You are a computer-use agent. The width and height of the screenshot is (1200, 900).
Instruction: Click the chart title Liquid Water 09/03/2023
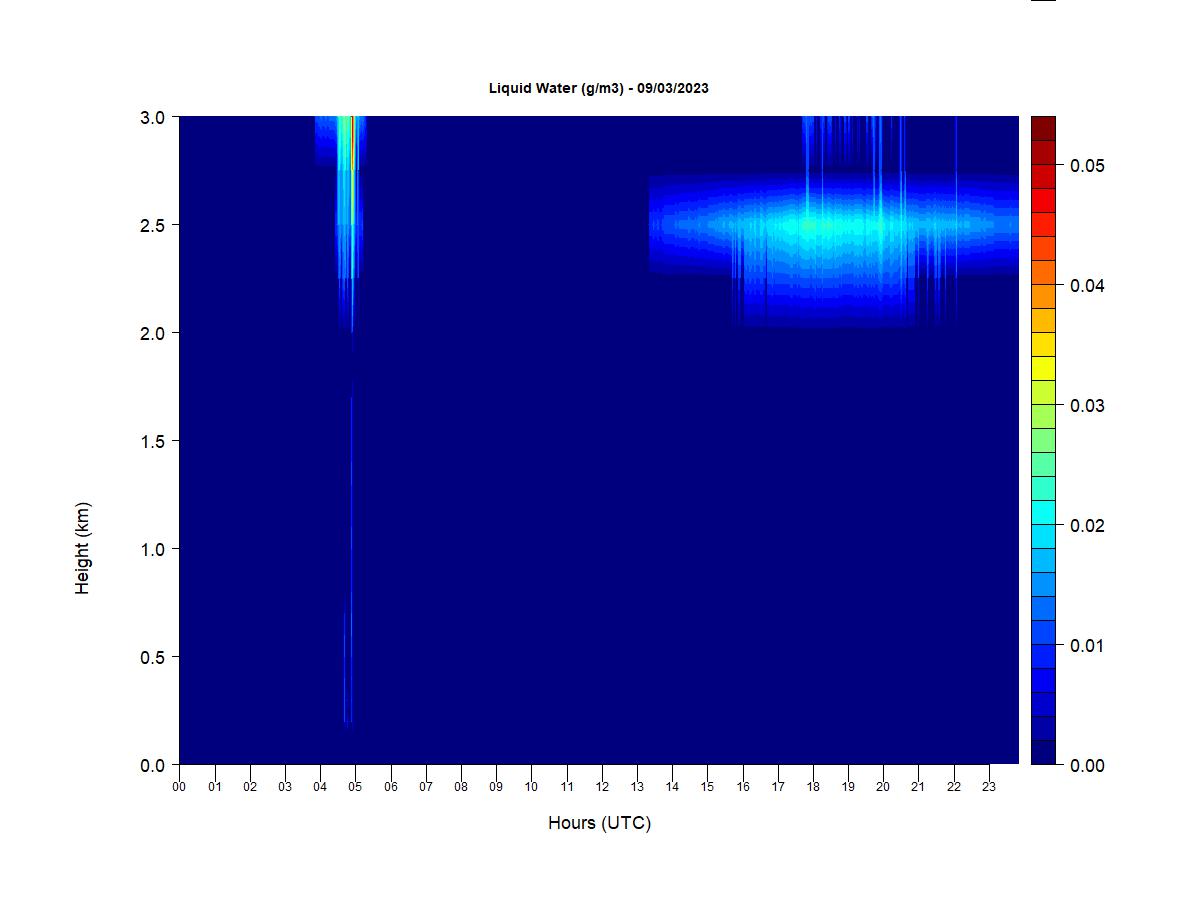(x=598, y=88)
